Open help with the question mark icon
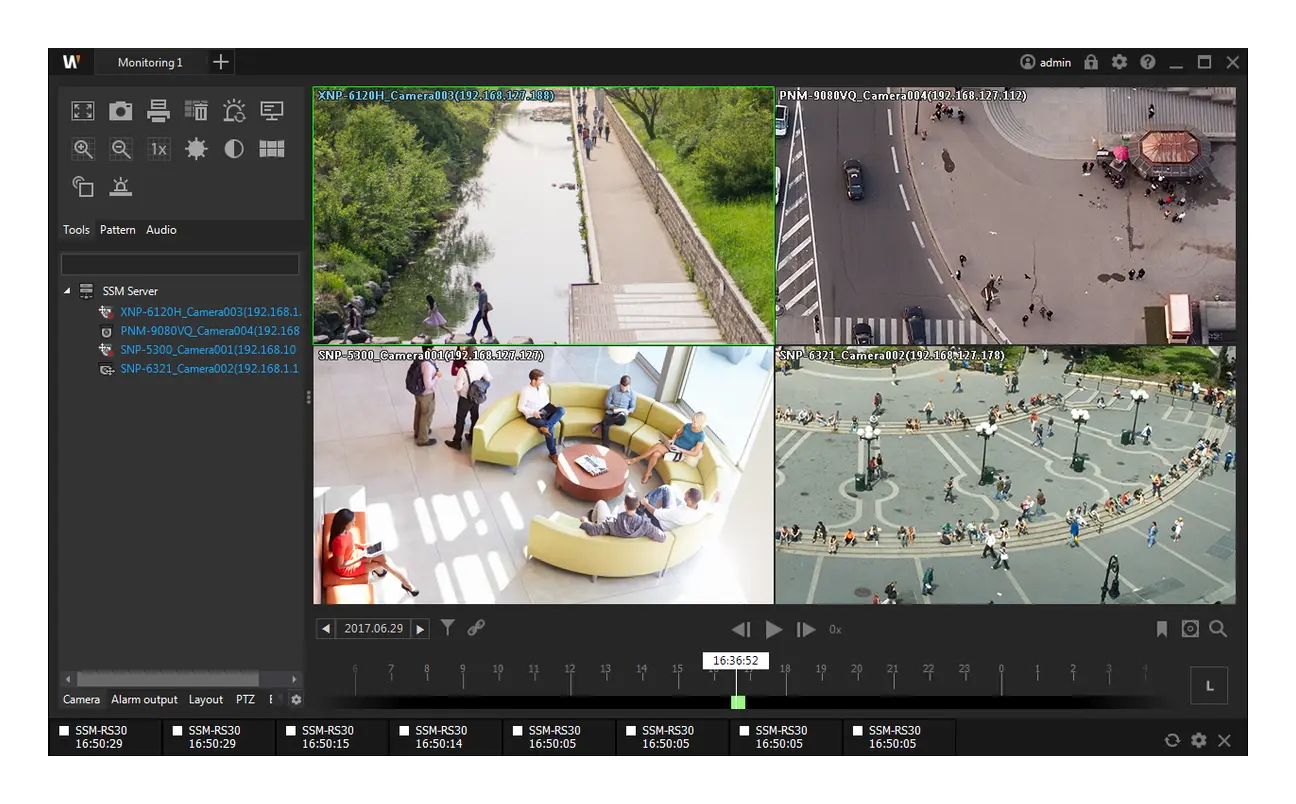The width and height of the screenshot is (1296, 804). click(x=1147, y=62)
